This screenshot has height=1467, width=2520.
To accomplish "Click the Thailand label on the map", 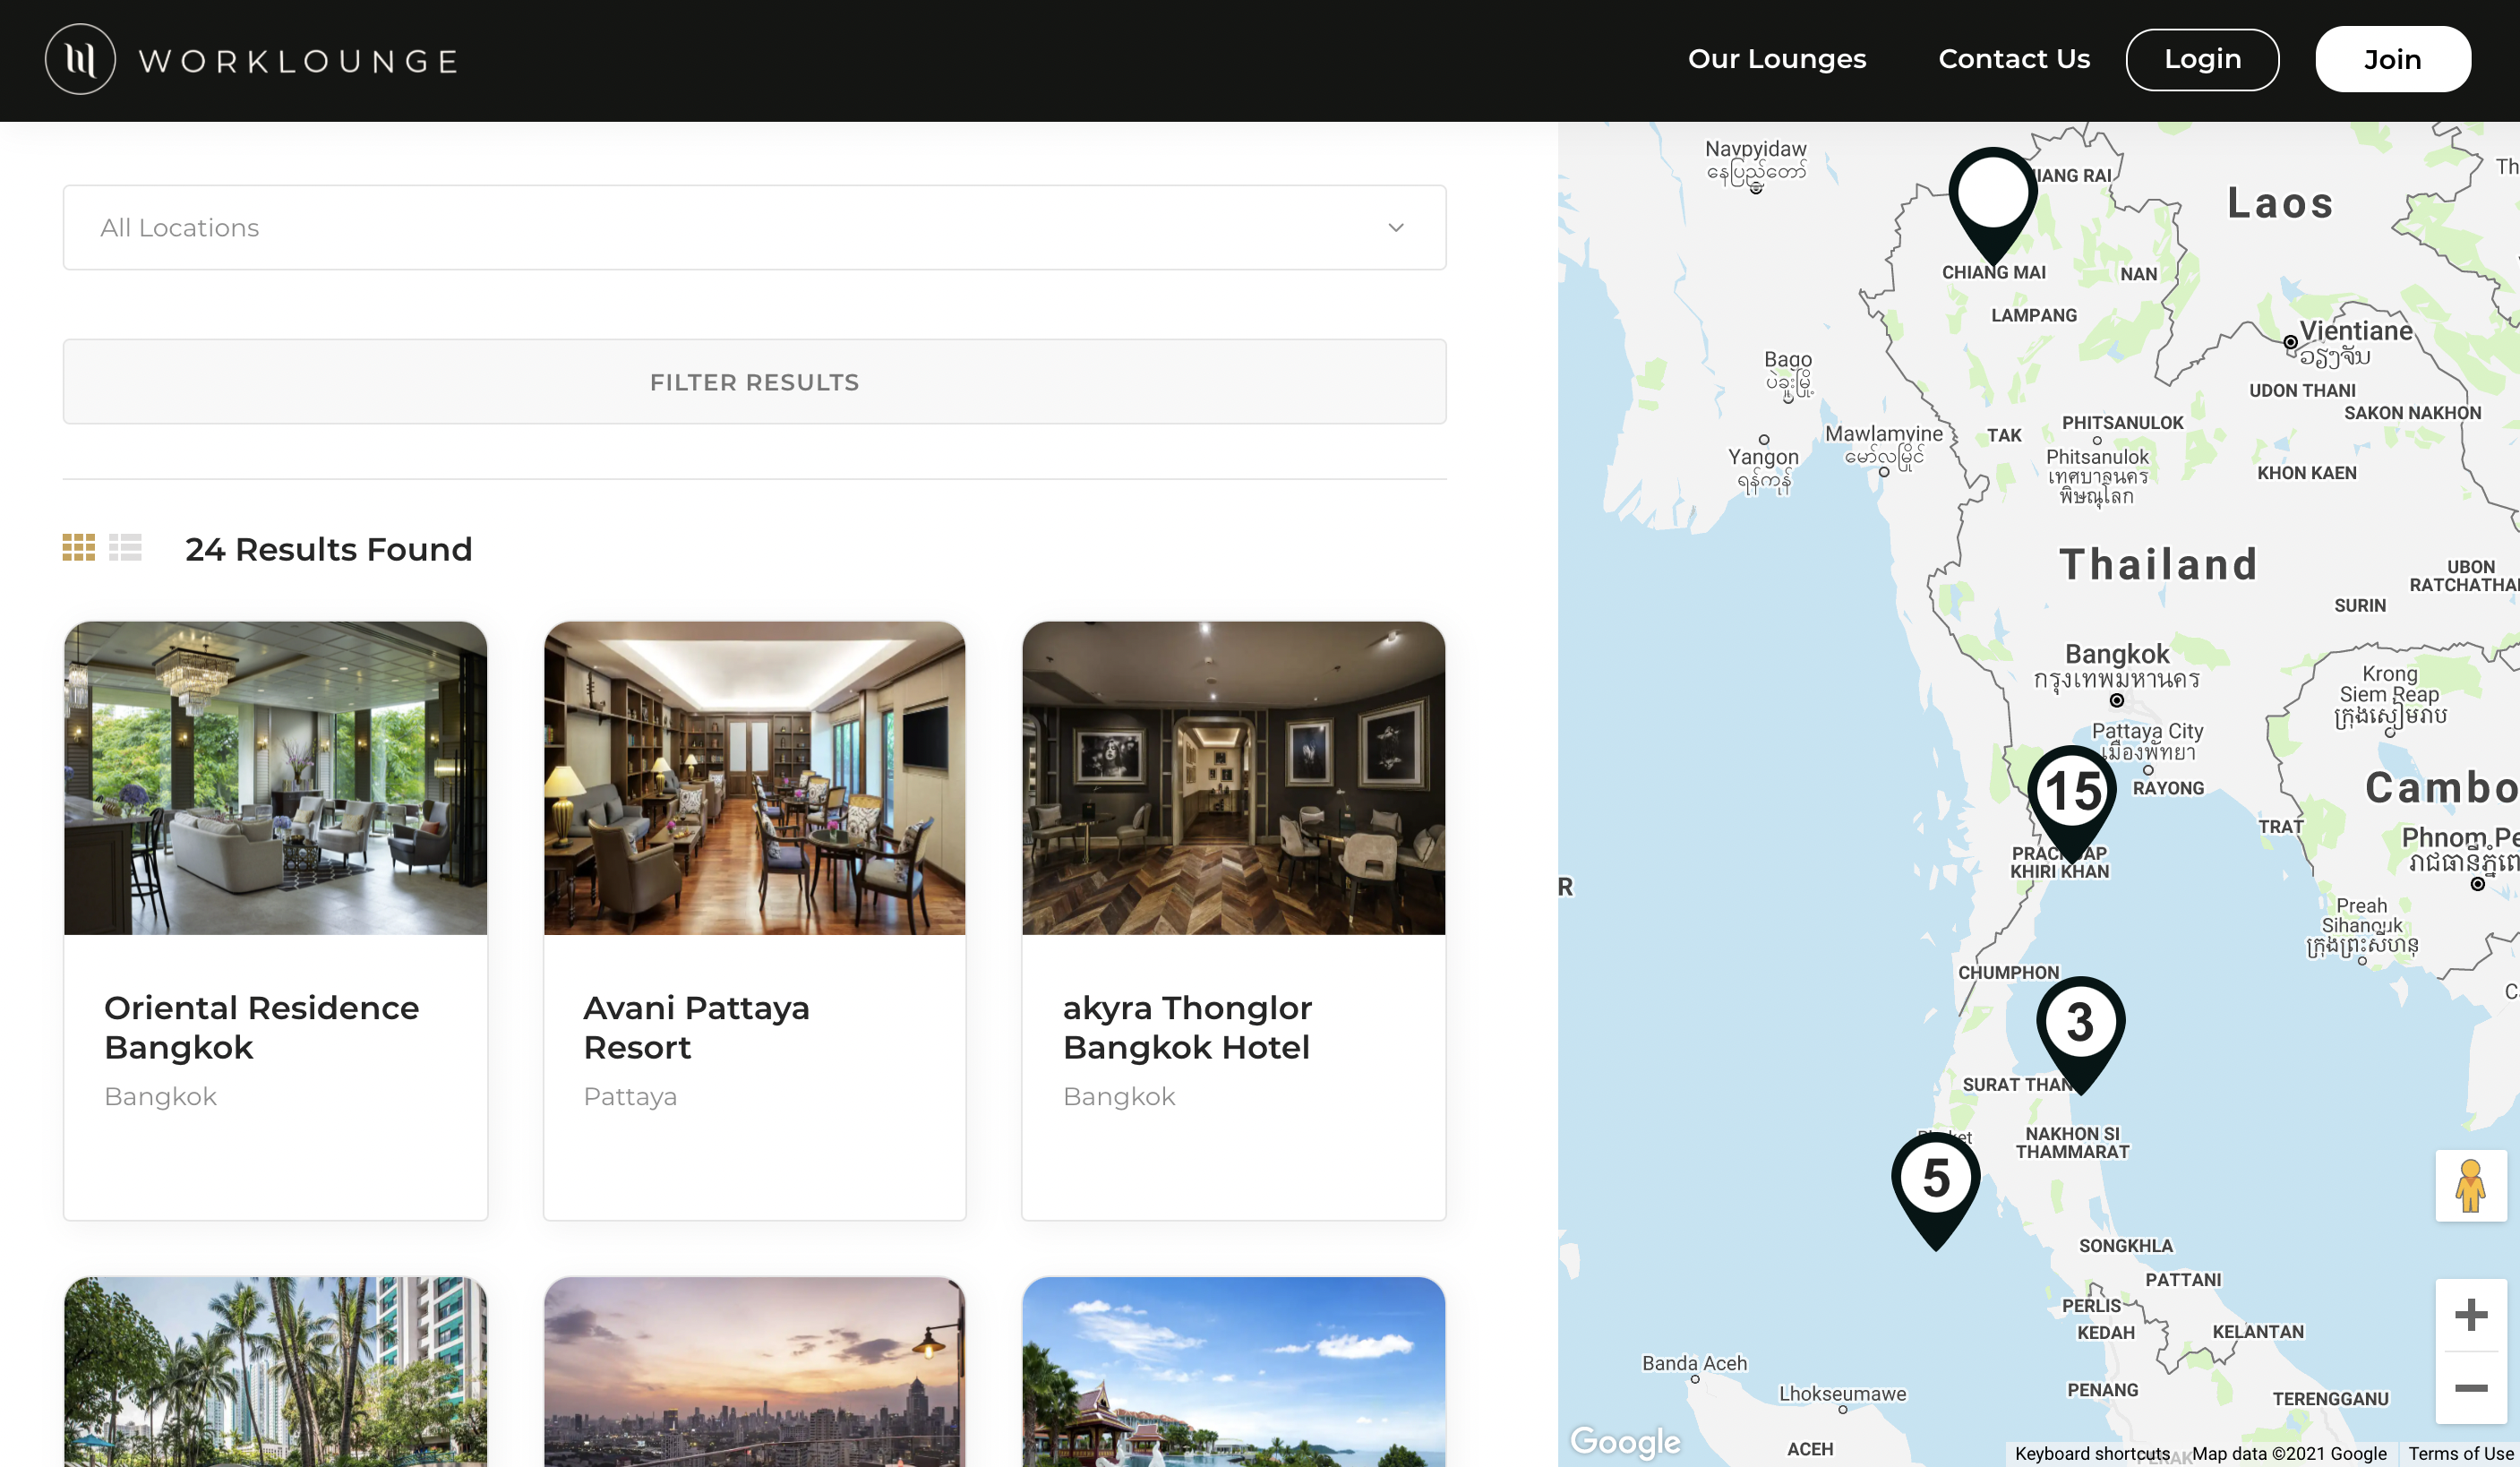I will 2158,565.
